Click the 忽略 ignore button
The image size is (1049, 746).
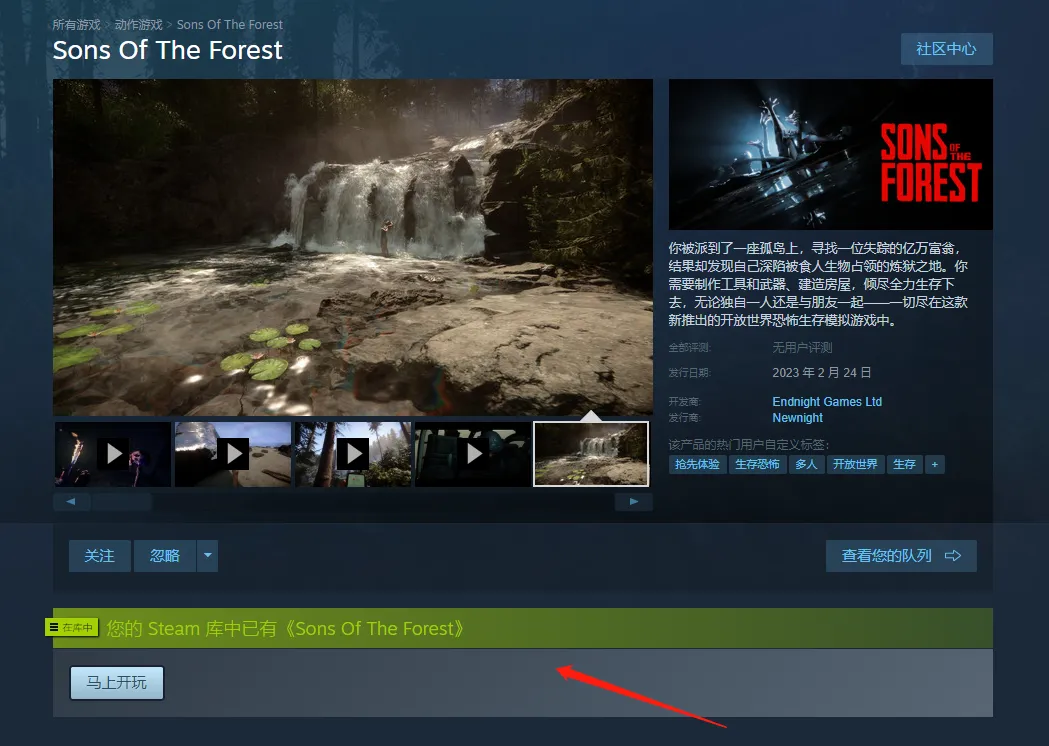point(165,556)
